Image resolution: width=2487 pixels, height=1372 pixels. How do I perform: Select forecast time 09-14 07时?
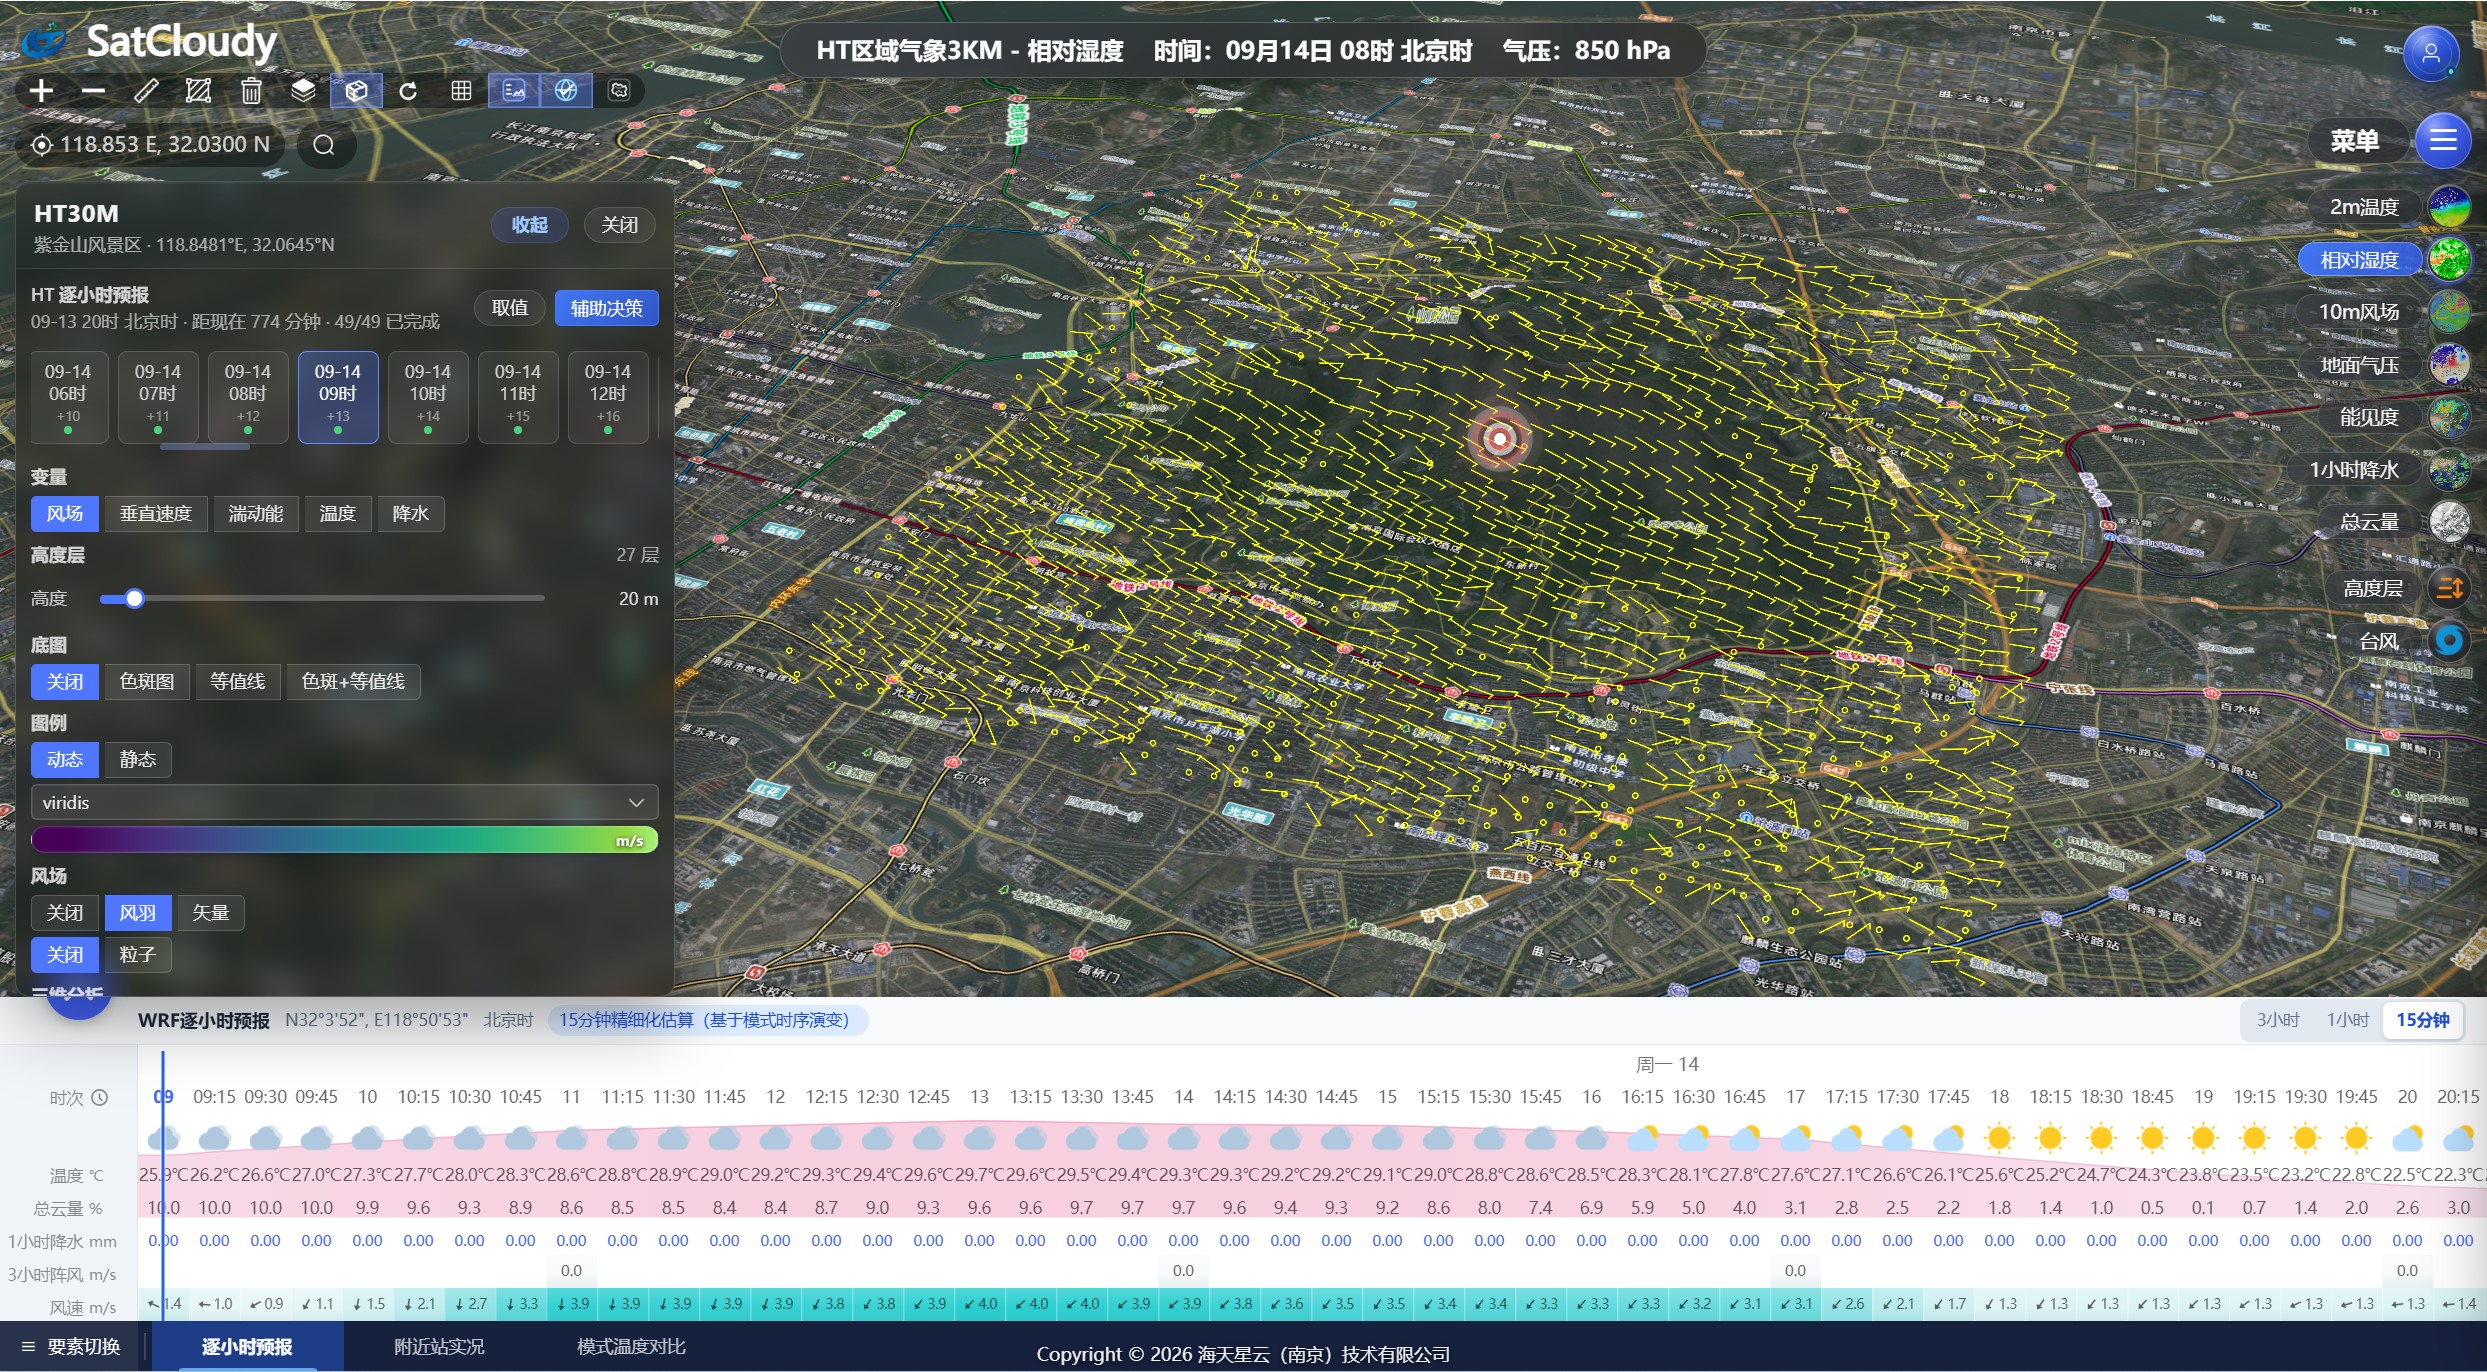pos(158,397)
